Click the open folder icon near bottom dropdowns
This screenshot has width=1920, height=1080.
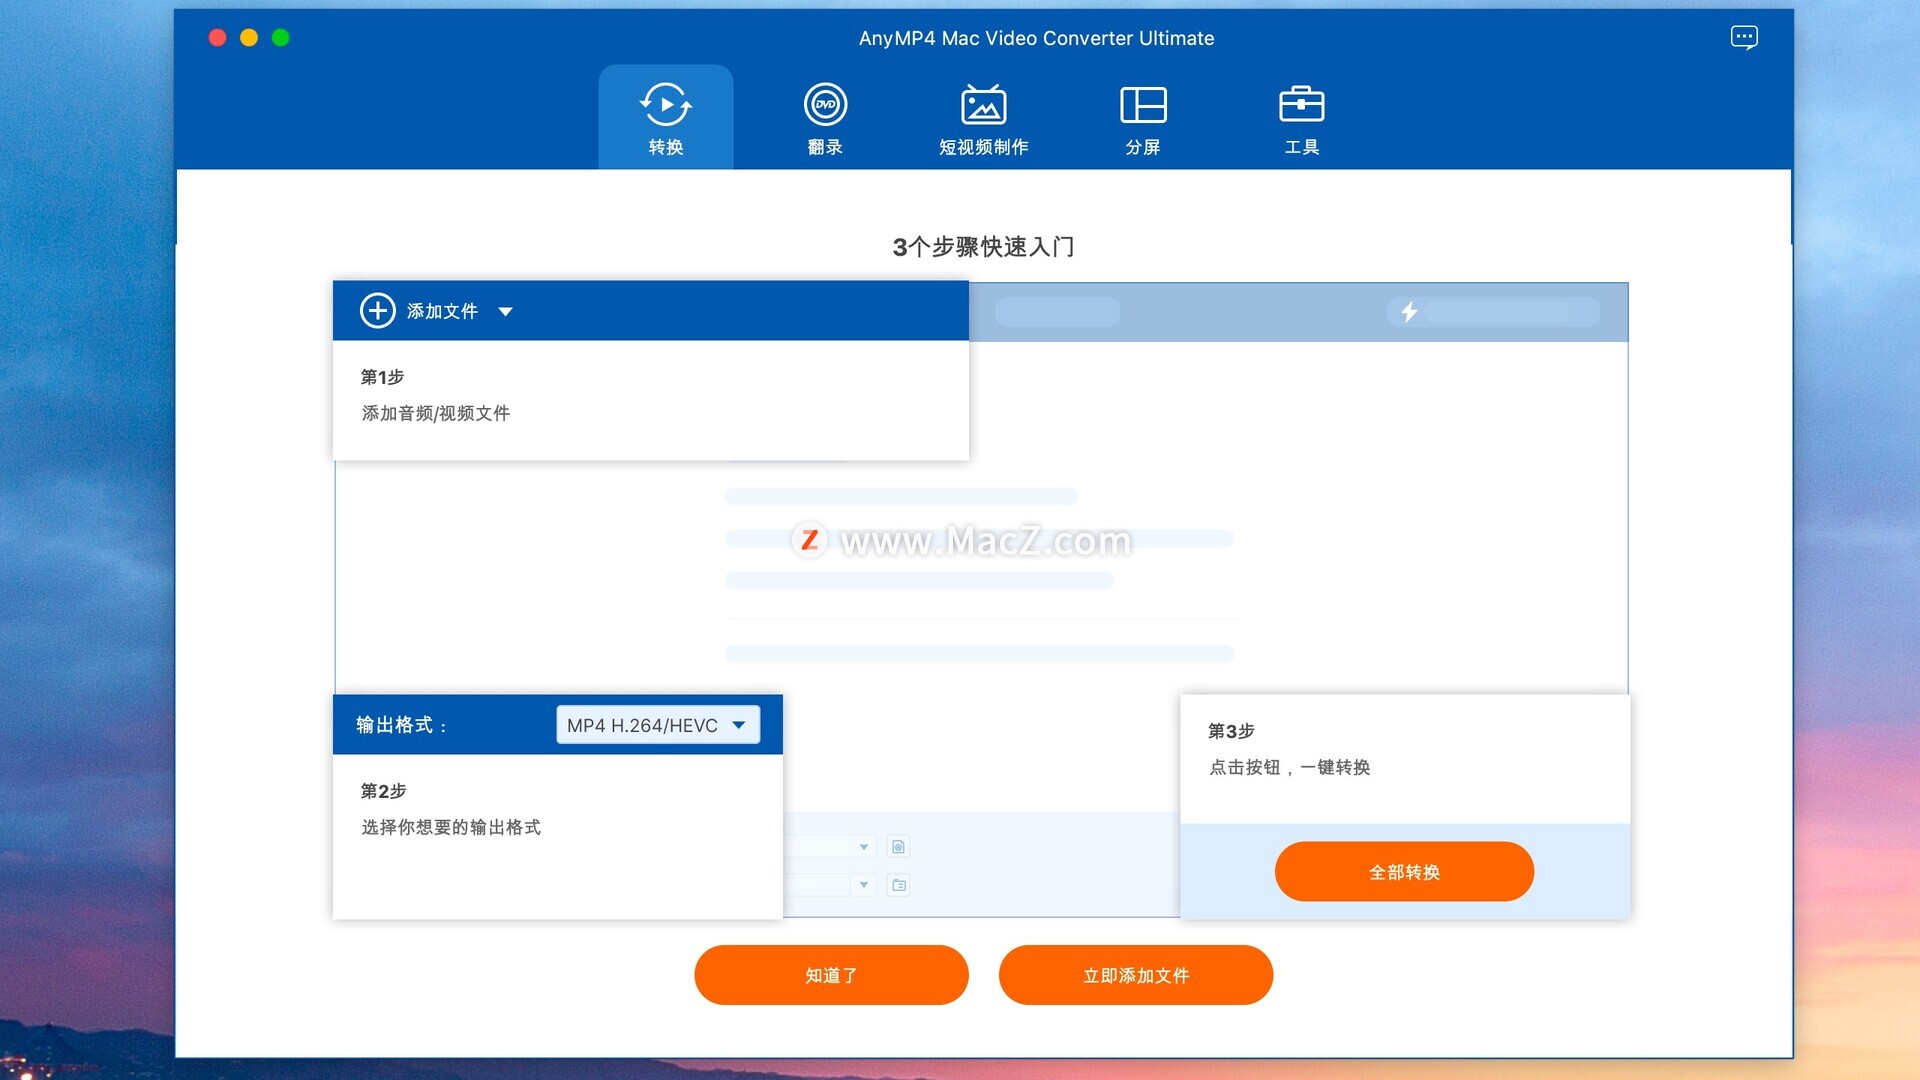click(898, 885)
